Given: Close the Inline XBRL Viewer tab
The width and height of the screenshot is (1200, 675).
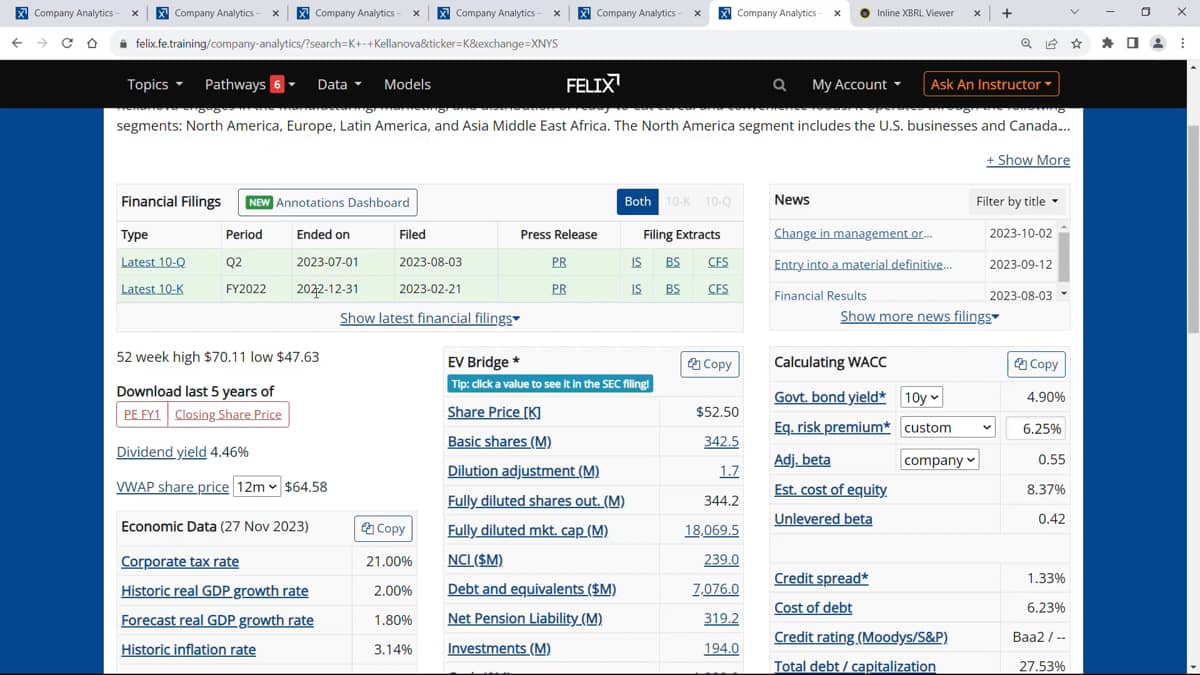Looking at the screenshot, I should pos(977,13).
